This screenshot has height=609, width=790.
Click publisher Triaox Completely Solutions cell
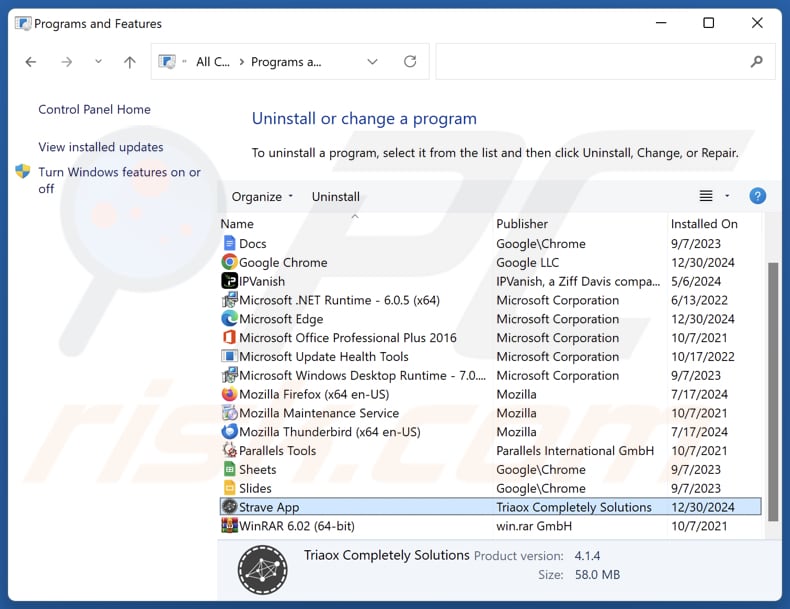click(x=574, y=507)
